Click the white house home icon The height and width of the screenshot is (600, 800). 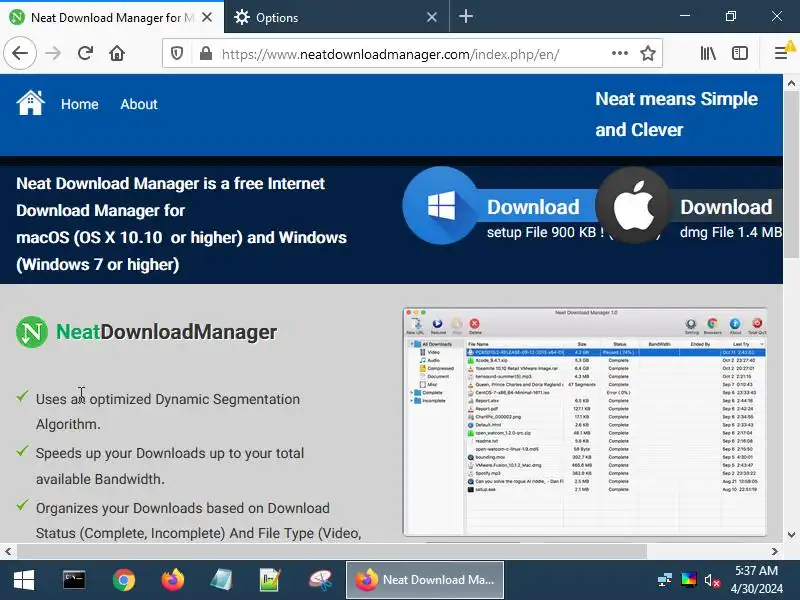[30, 103]
